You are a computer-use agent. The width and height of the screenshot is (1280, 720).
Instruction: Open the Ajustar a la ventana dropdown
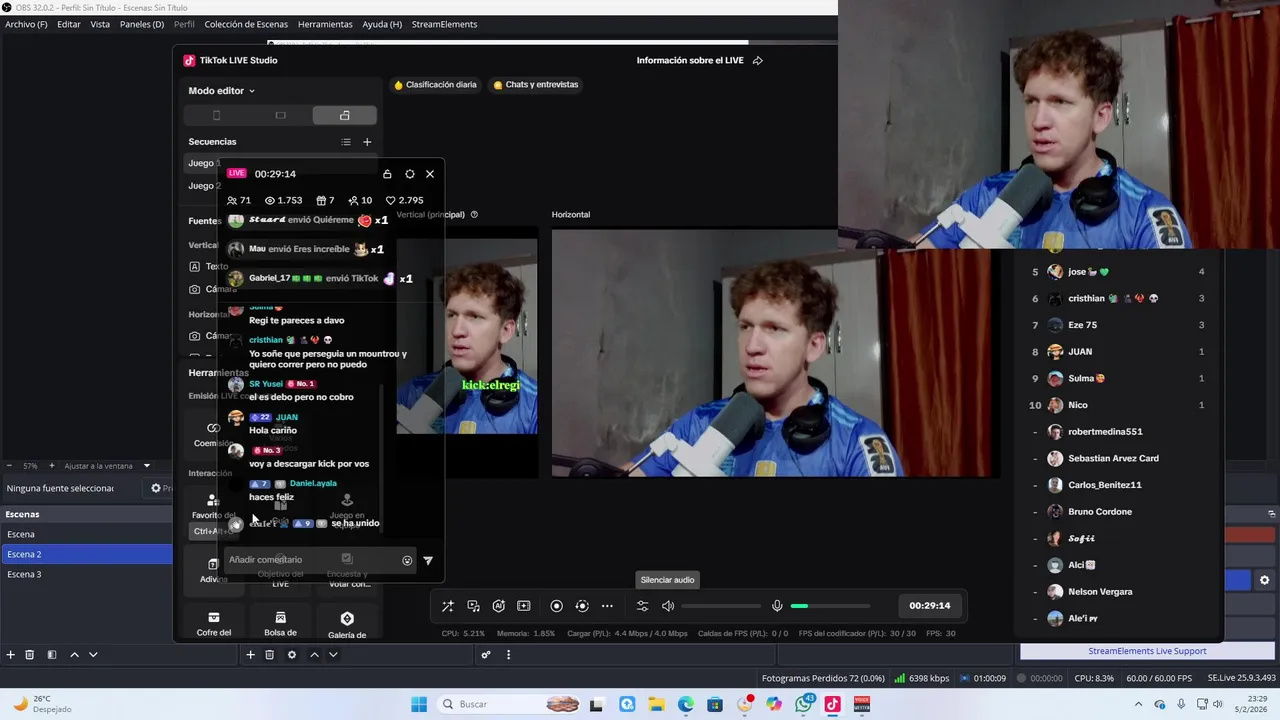pos(107,466)
